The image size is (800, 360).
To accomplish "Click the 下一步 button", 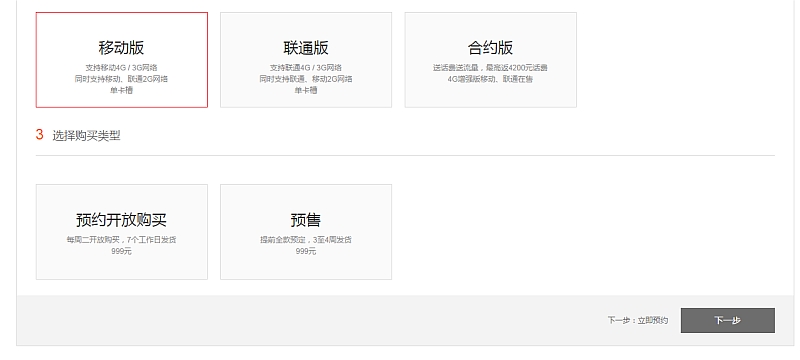I will 728,320.
